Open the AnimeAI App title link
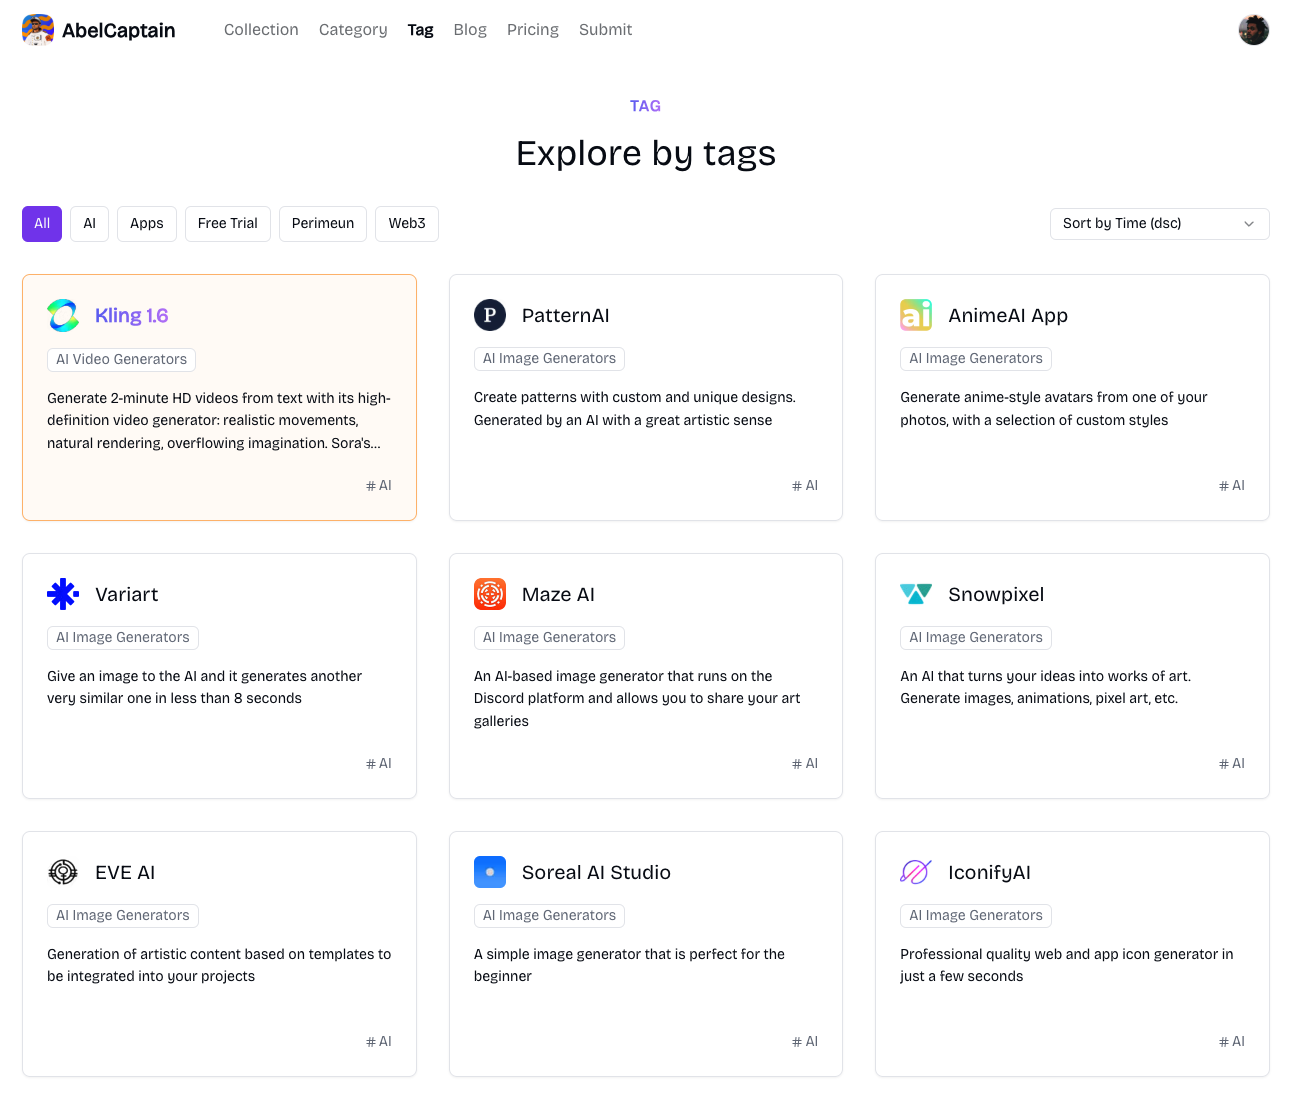The image size is (1308, 1093). click(x=1008, y=315)
